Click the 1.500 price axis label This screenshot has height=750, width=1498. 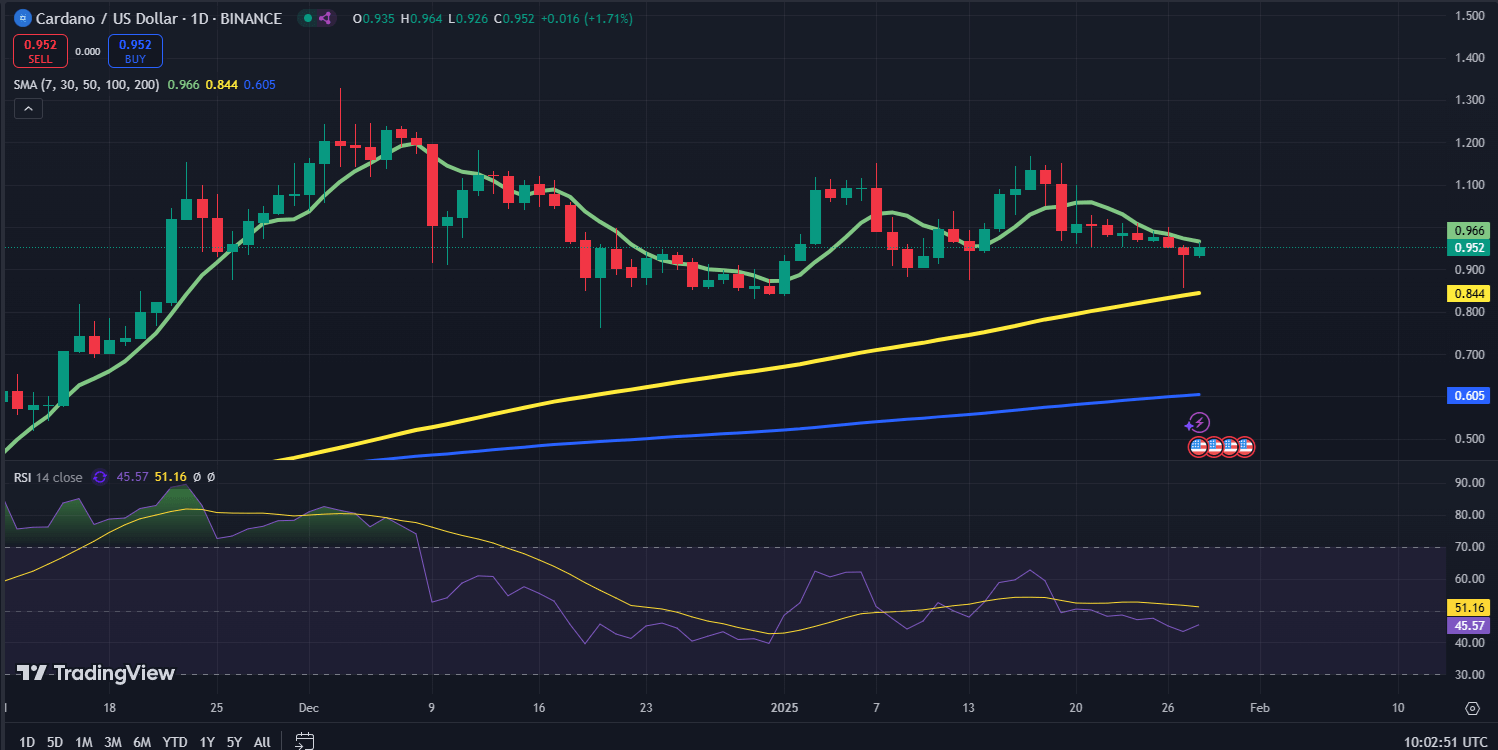pyautogui.click(x=1469, y=15)
